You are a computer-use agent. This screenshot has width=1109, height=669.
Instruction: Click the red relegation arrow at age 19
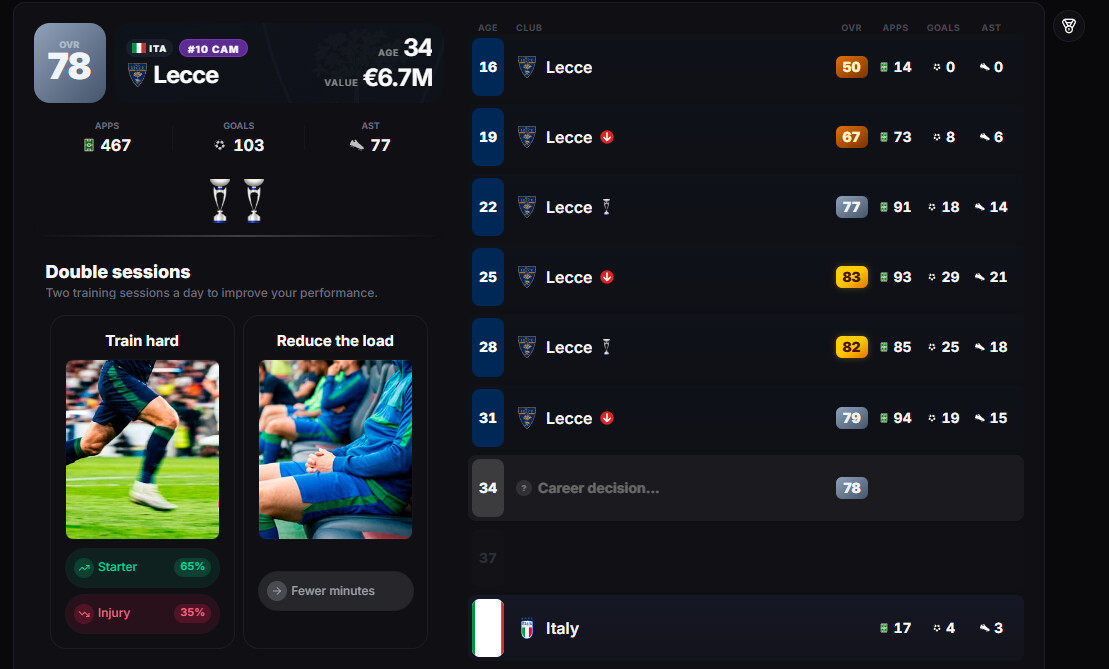(607, 136)
